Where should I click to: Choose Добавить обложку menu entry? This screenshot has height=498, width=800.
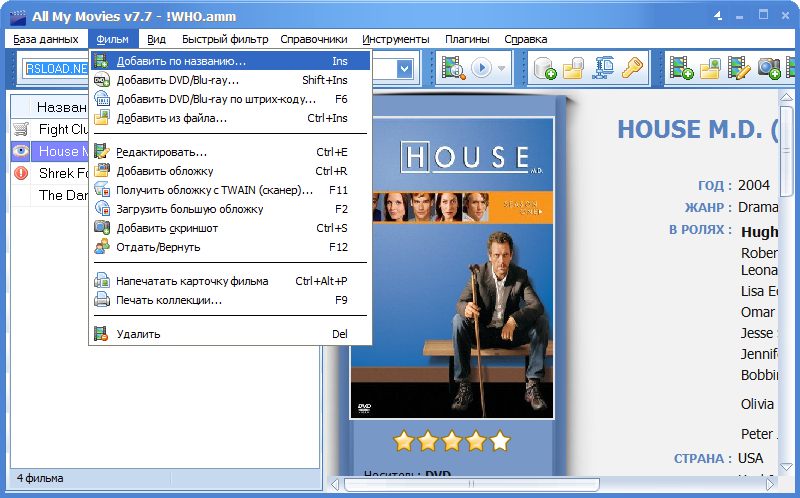point(231,171)
